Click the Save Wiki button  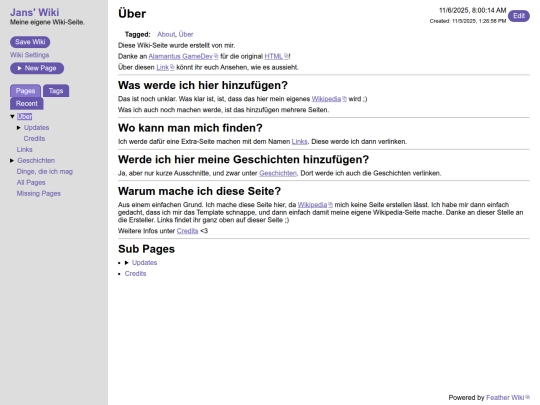point(30,42)
